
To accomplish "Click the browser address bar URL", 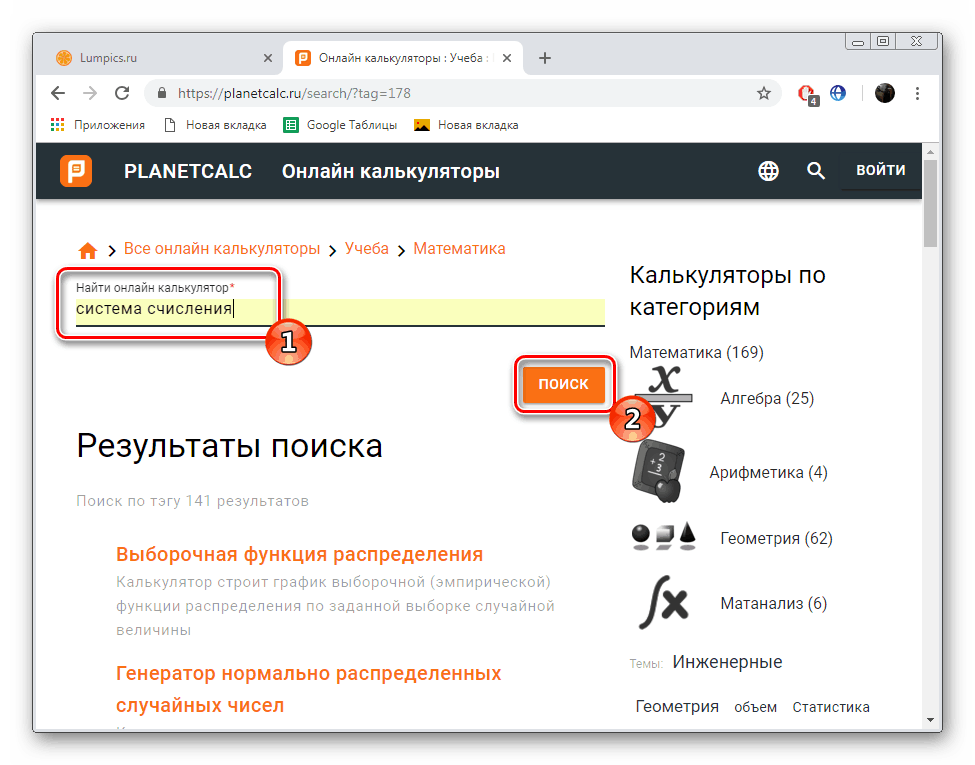I will pos(294,93).
